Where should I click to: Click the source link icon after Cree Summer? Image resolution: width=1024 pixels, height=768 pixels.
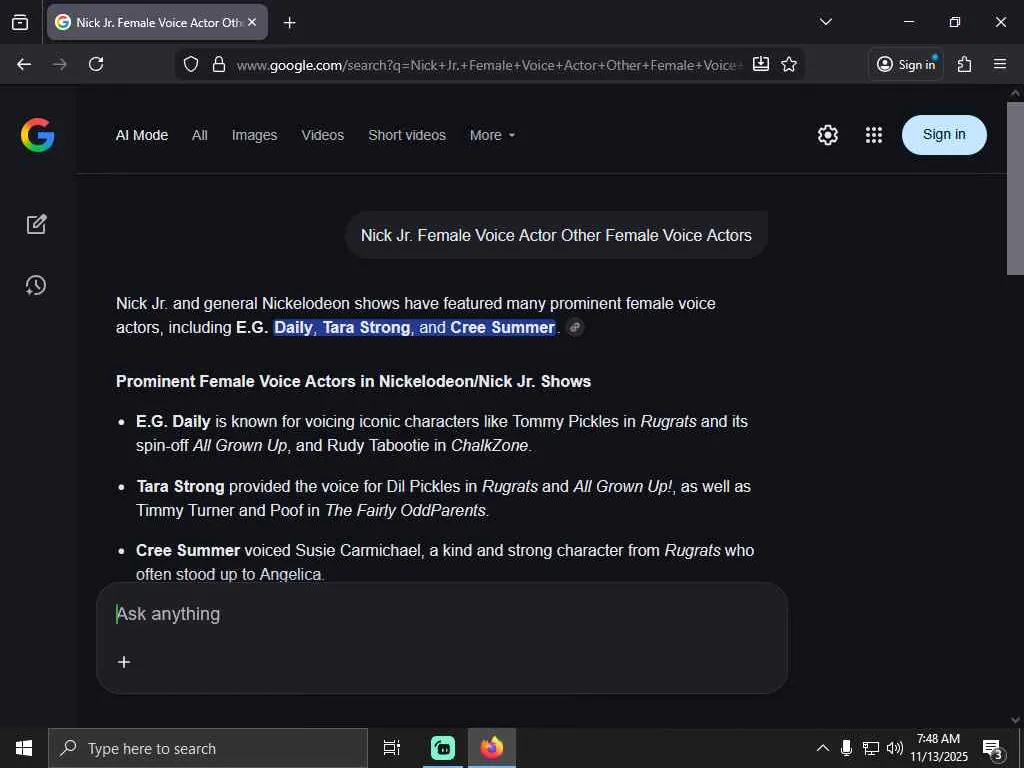click(x=575, y=327)
